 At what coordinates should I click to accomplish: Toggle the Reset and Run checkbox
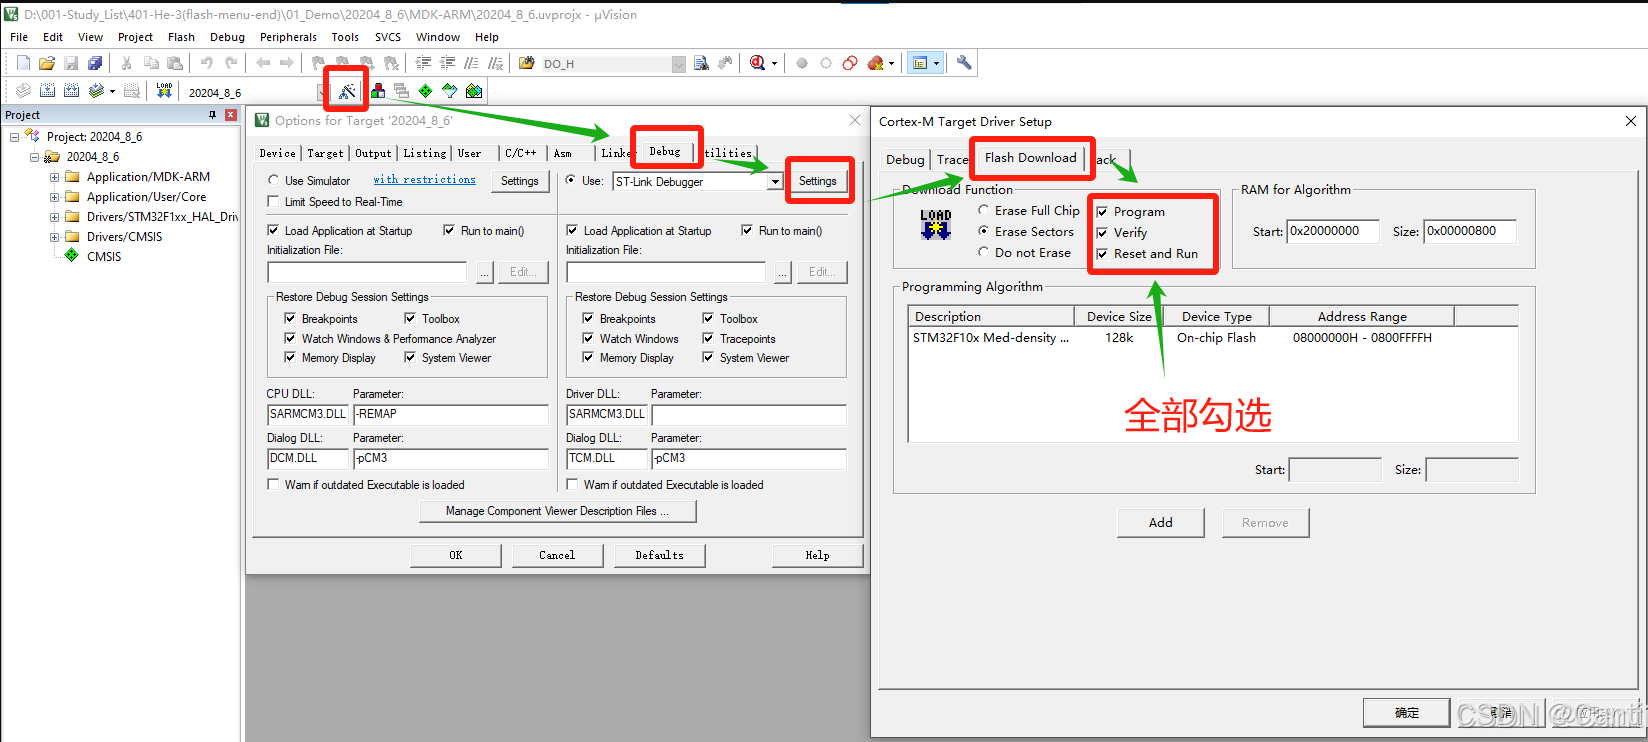pyautogui.click(x=1102, y=254)
